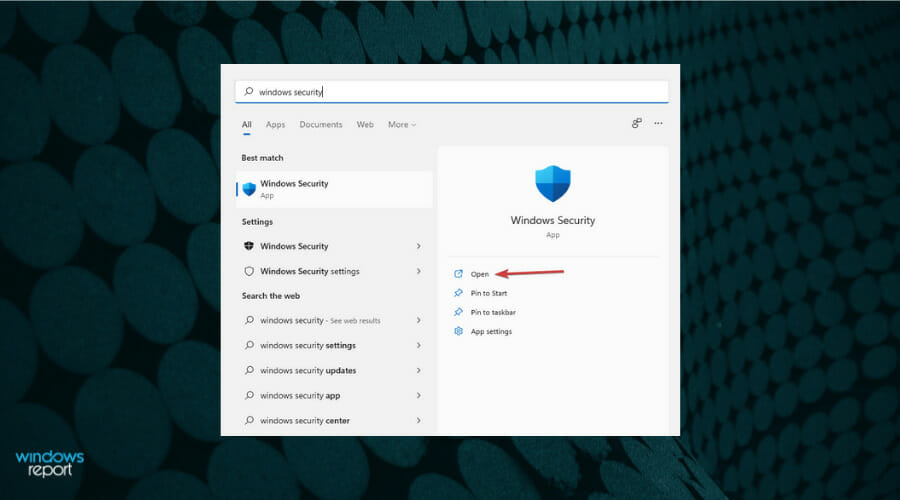Screen dimensions: 900x500
Task: Click black shield icon beside Windows Security setting
Action: tap(249, 246)
